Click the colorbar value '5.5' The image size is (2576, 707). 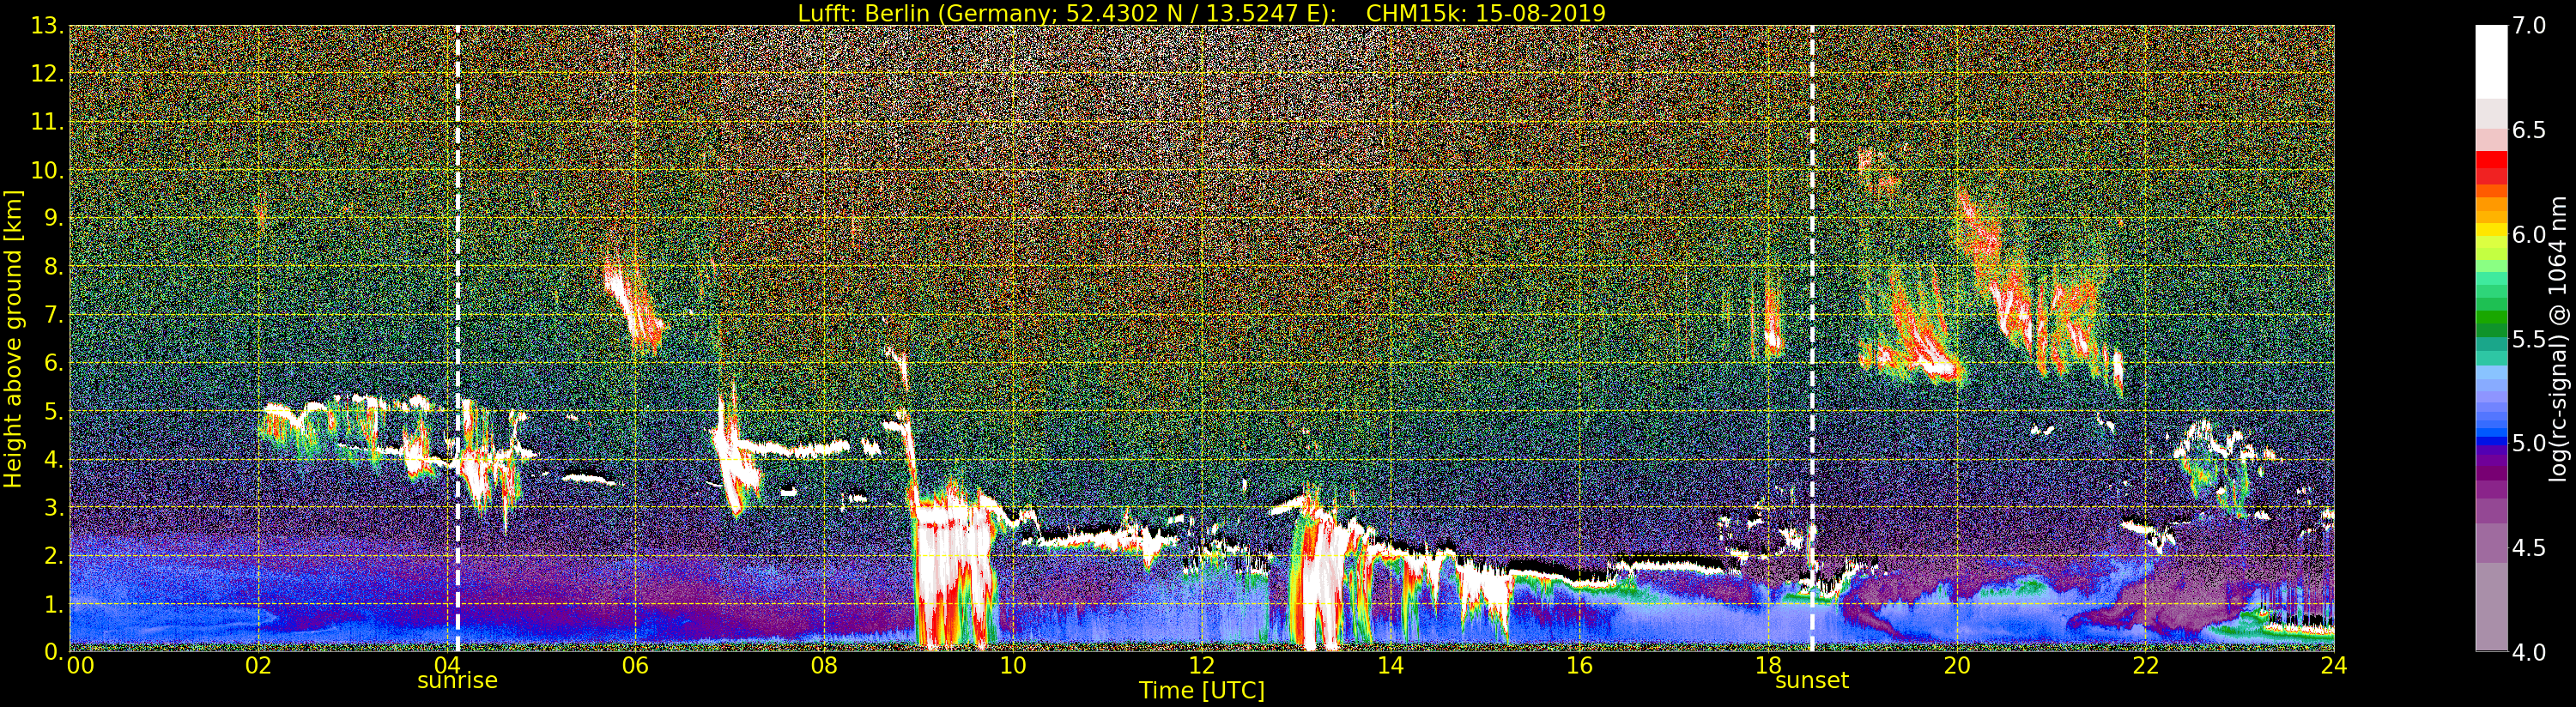2528,339
